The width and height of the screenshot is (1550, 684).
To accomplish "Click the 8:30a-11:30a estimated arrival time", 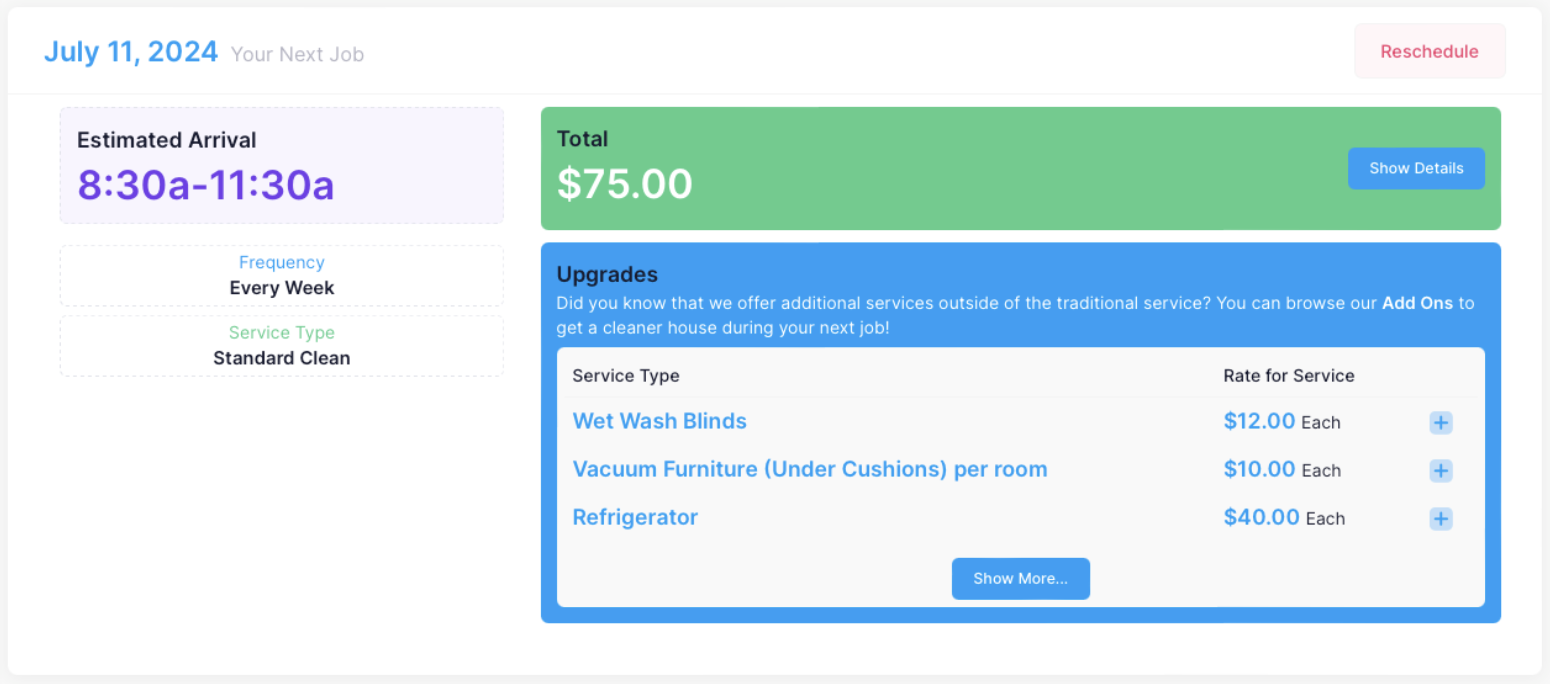I will point(206,185).
